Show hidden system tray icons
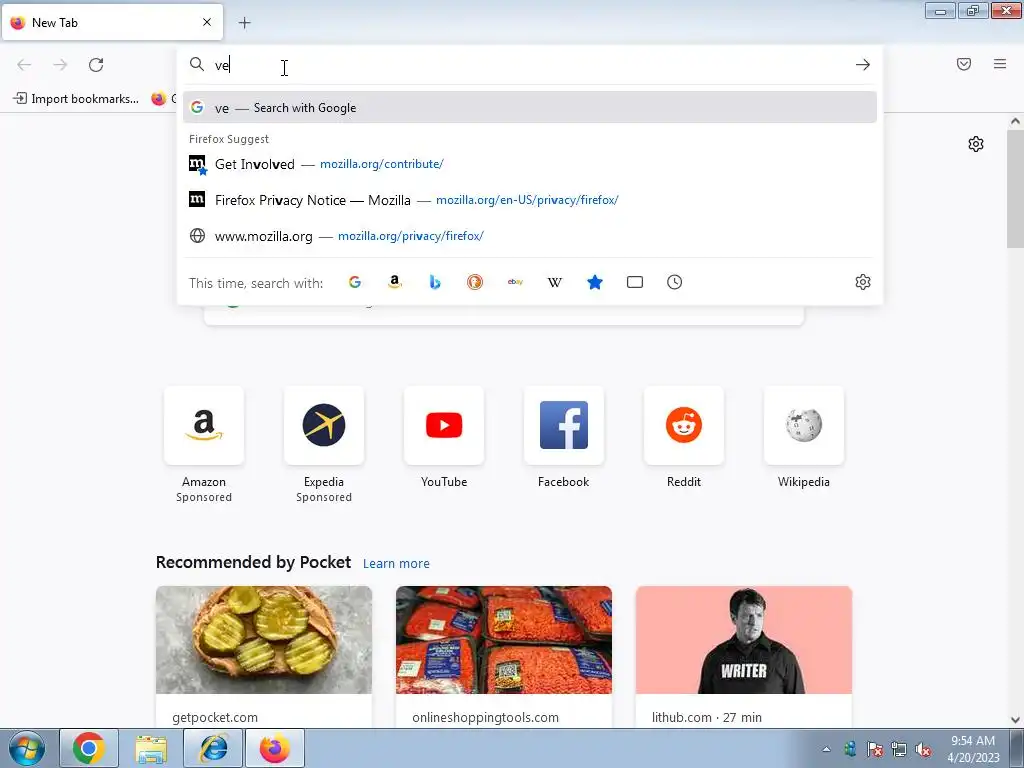This screenshot has height=768, width=1024. (826, 749)
